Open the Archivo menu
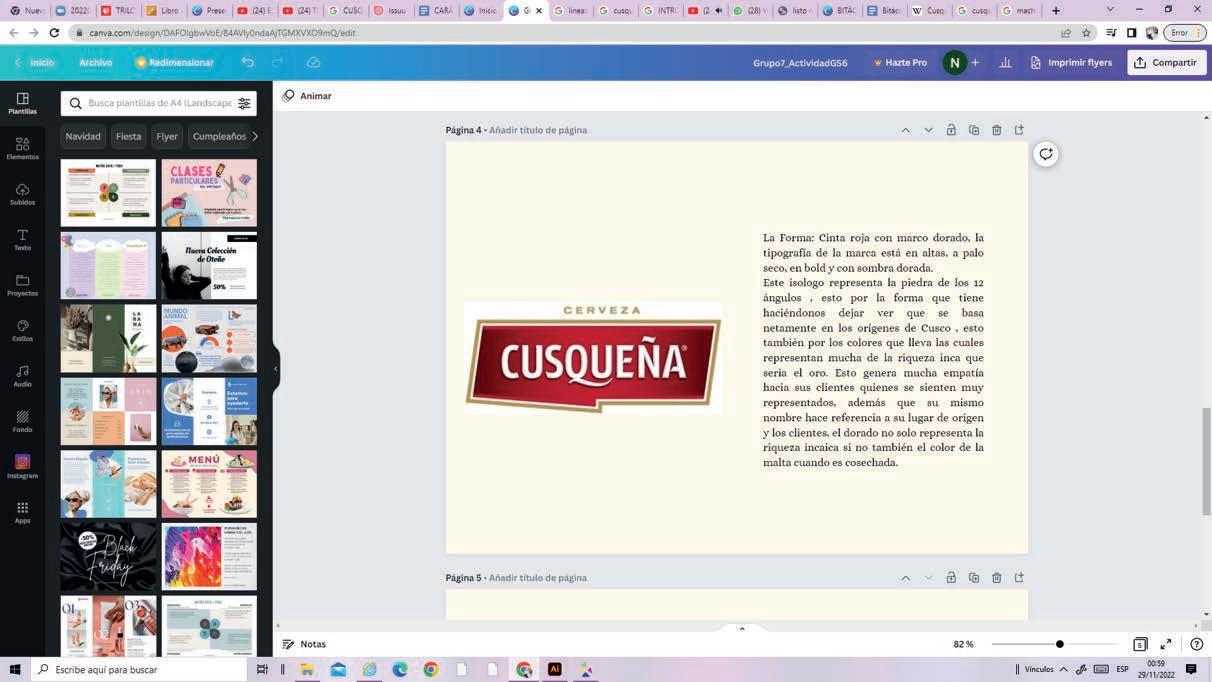Image resolution: width=1212 pixels, height=682 pixels. click(x=96, y=62)
